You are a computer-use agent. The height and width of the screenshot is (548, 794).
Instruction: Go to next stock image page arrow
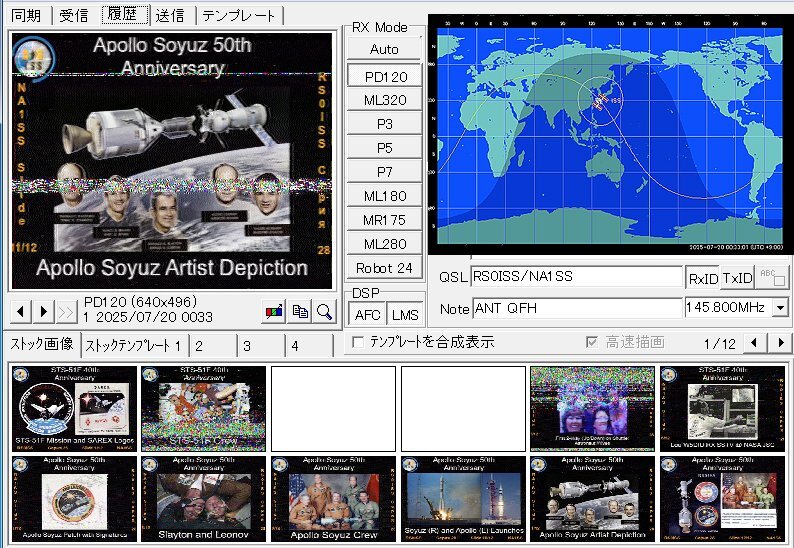pos(780,343)
